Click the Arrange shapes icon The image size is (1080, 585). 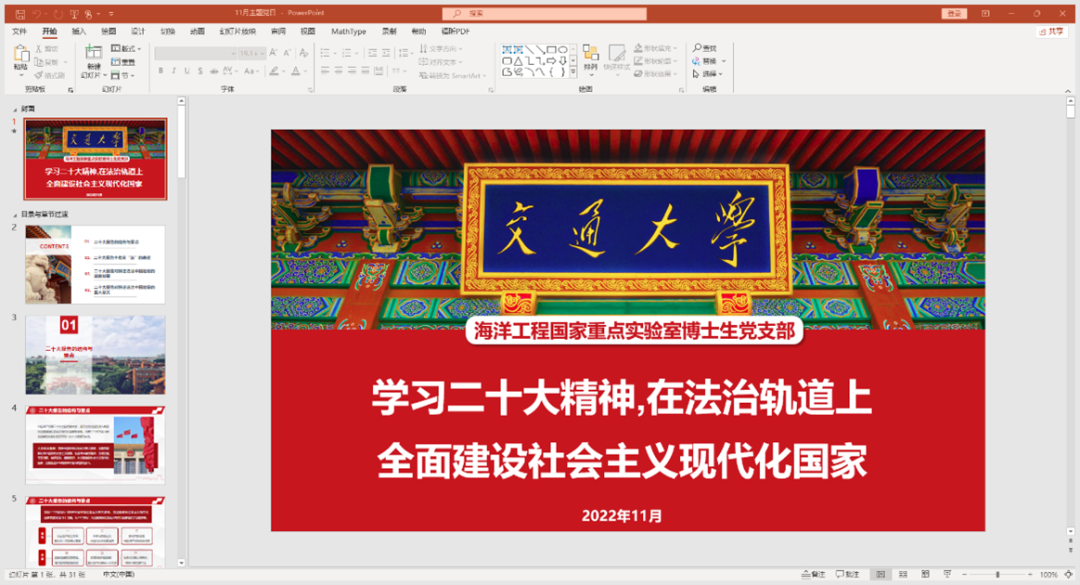pyautogui.click(x=590, y=54)
